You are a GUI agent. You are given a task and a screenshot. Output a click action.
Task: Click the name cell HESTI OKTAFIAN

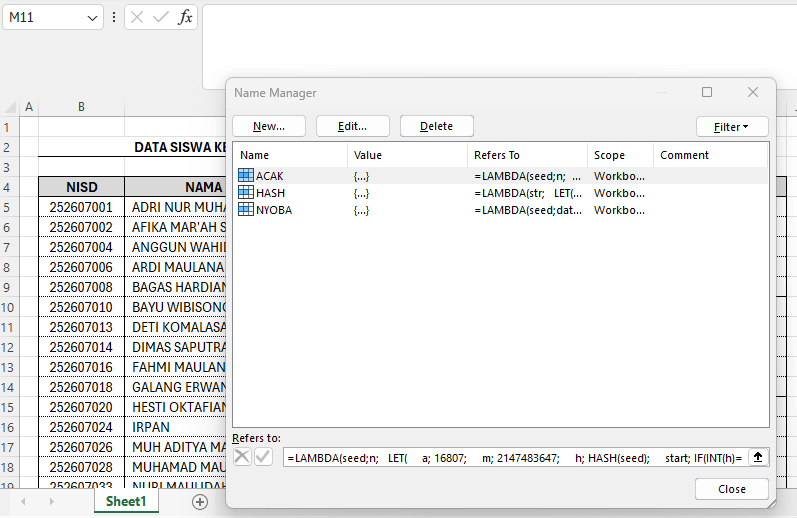(x=176, y=407)
